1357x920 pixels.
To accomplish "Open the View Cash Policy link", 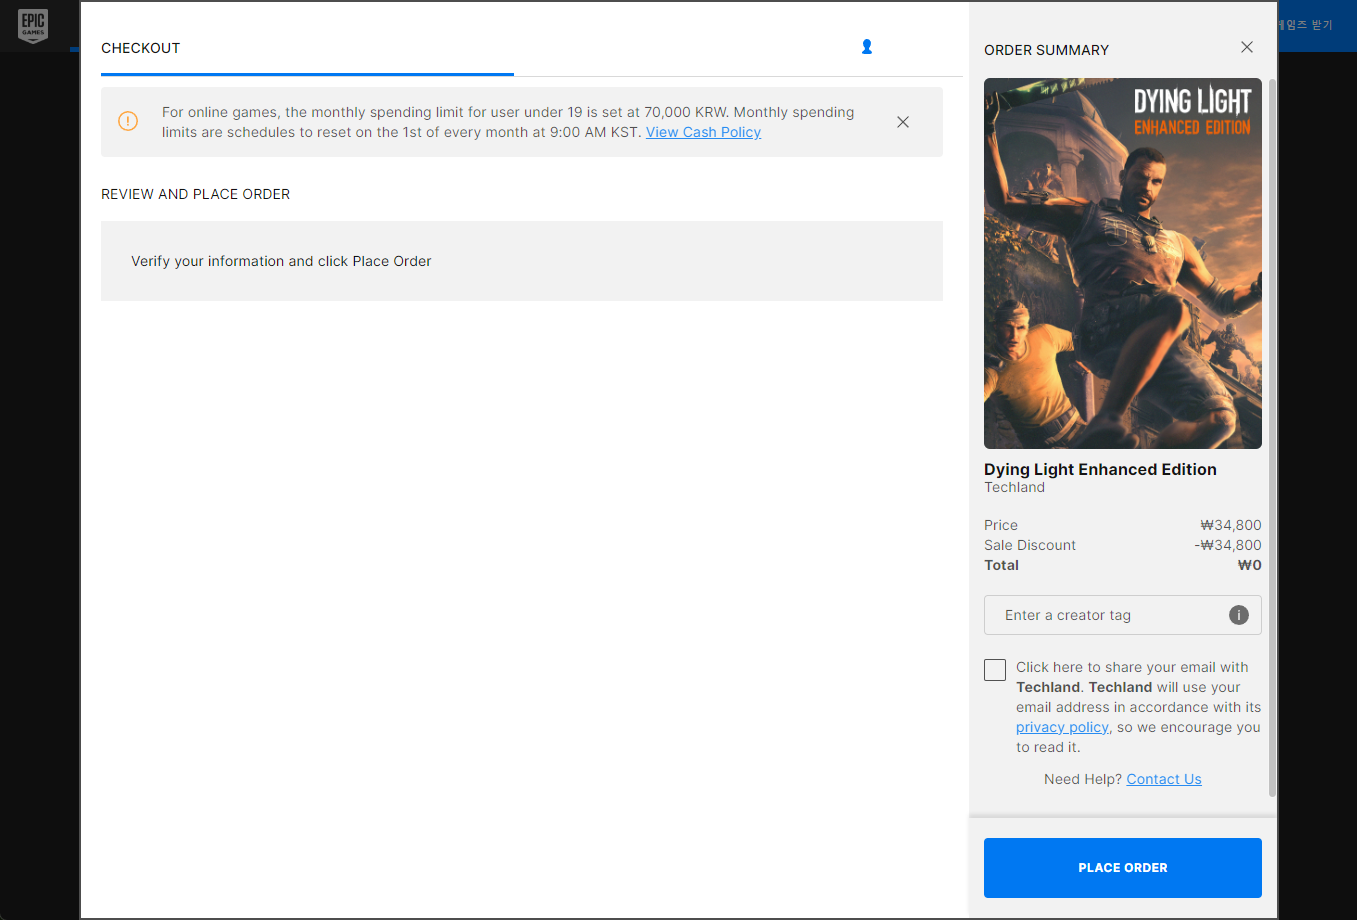I will (703, 132).
